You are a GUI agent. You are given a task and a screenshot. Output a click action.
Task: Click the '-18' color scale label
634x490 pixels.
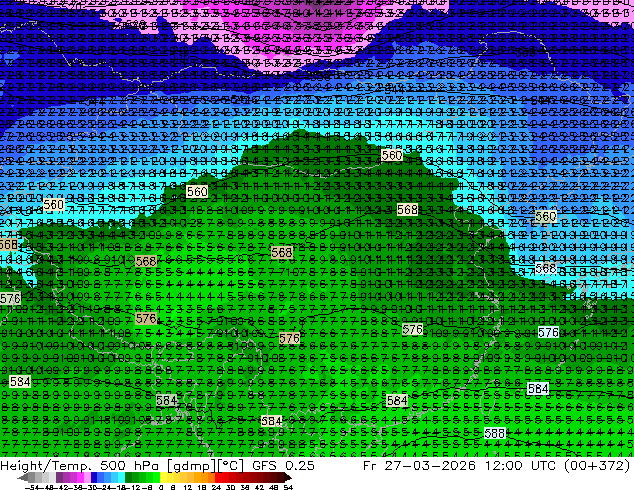(x=119, y=488)
